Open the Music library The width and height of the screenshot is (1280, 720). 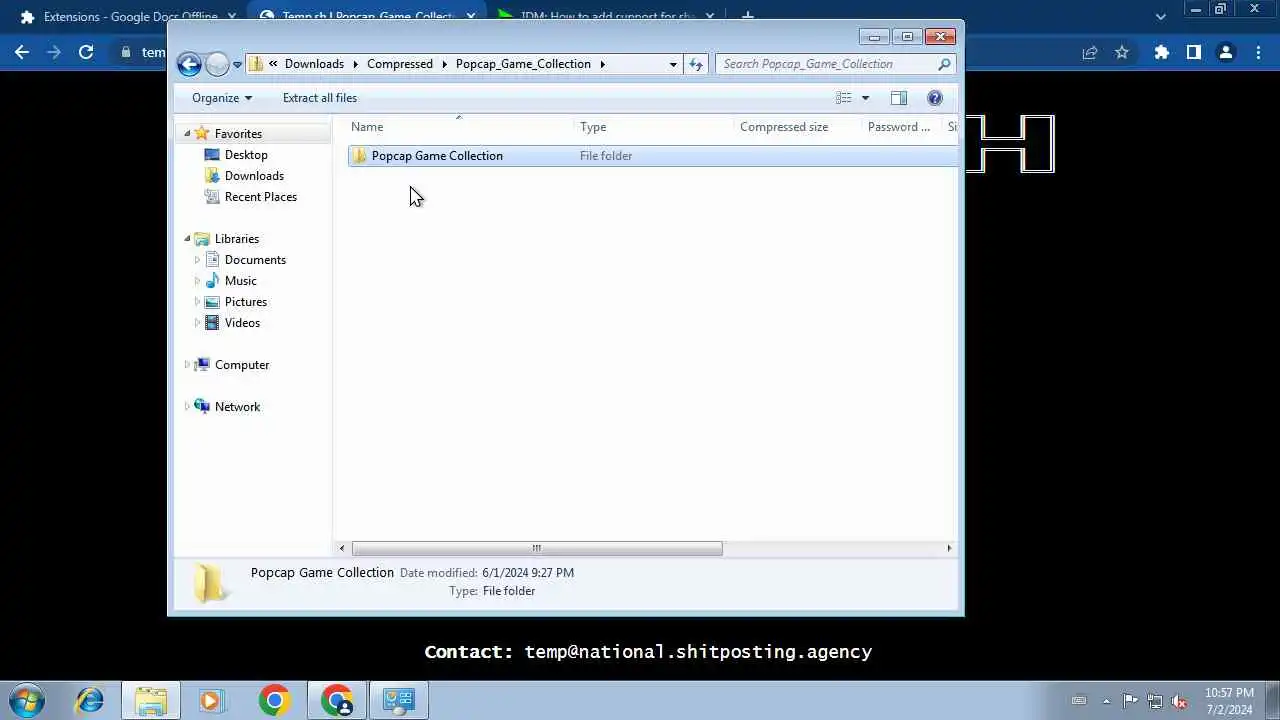coord(241,281)
